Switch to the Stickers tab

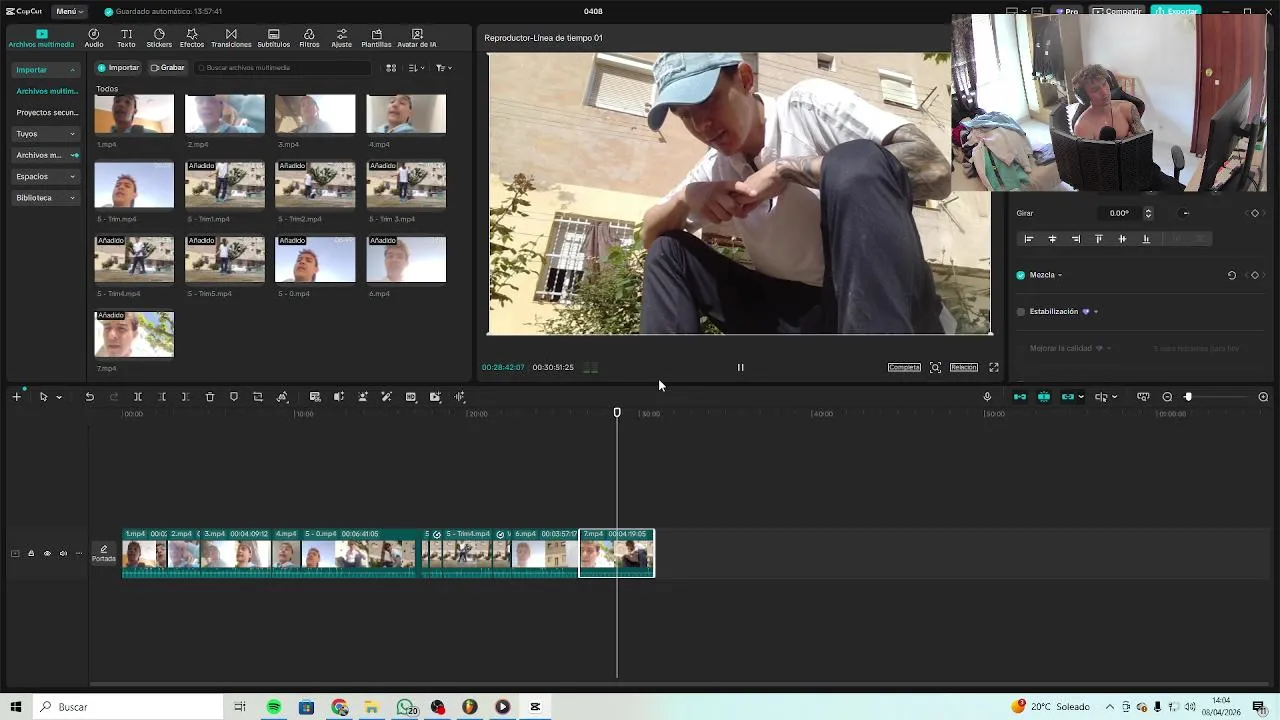[x=159, y=38]
